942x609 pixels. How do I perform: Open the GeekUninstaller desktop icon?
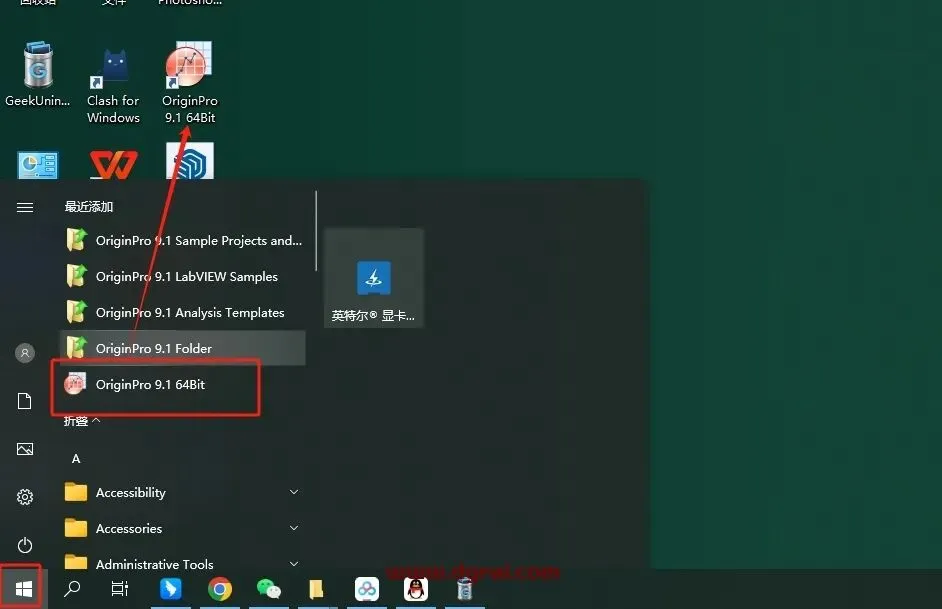click(x=37, y=75)
